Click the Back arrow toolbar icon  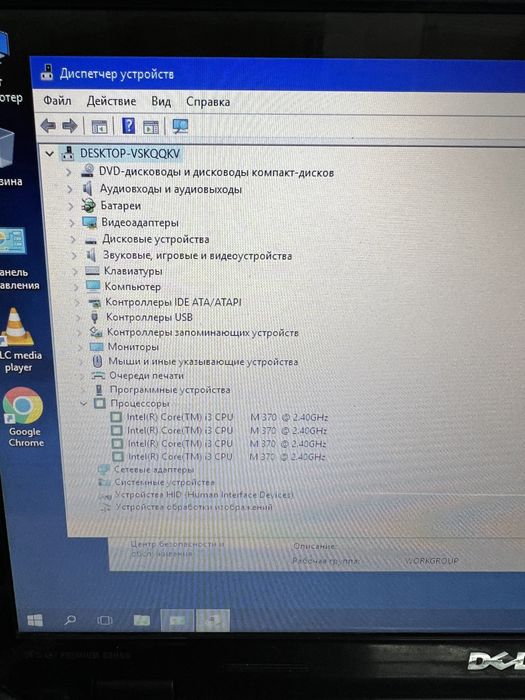click(x=48, y=126)
